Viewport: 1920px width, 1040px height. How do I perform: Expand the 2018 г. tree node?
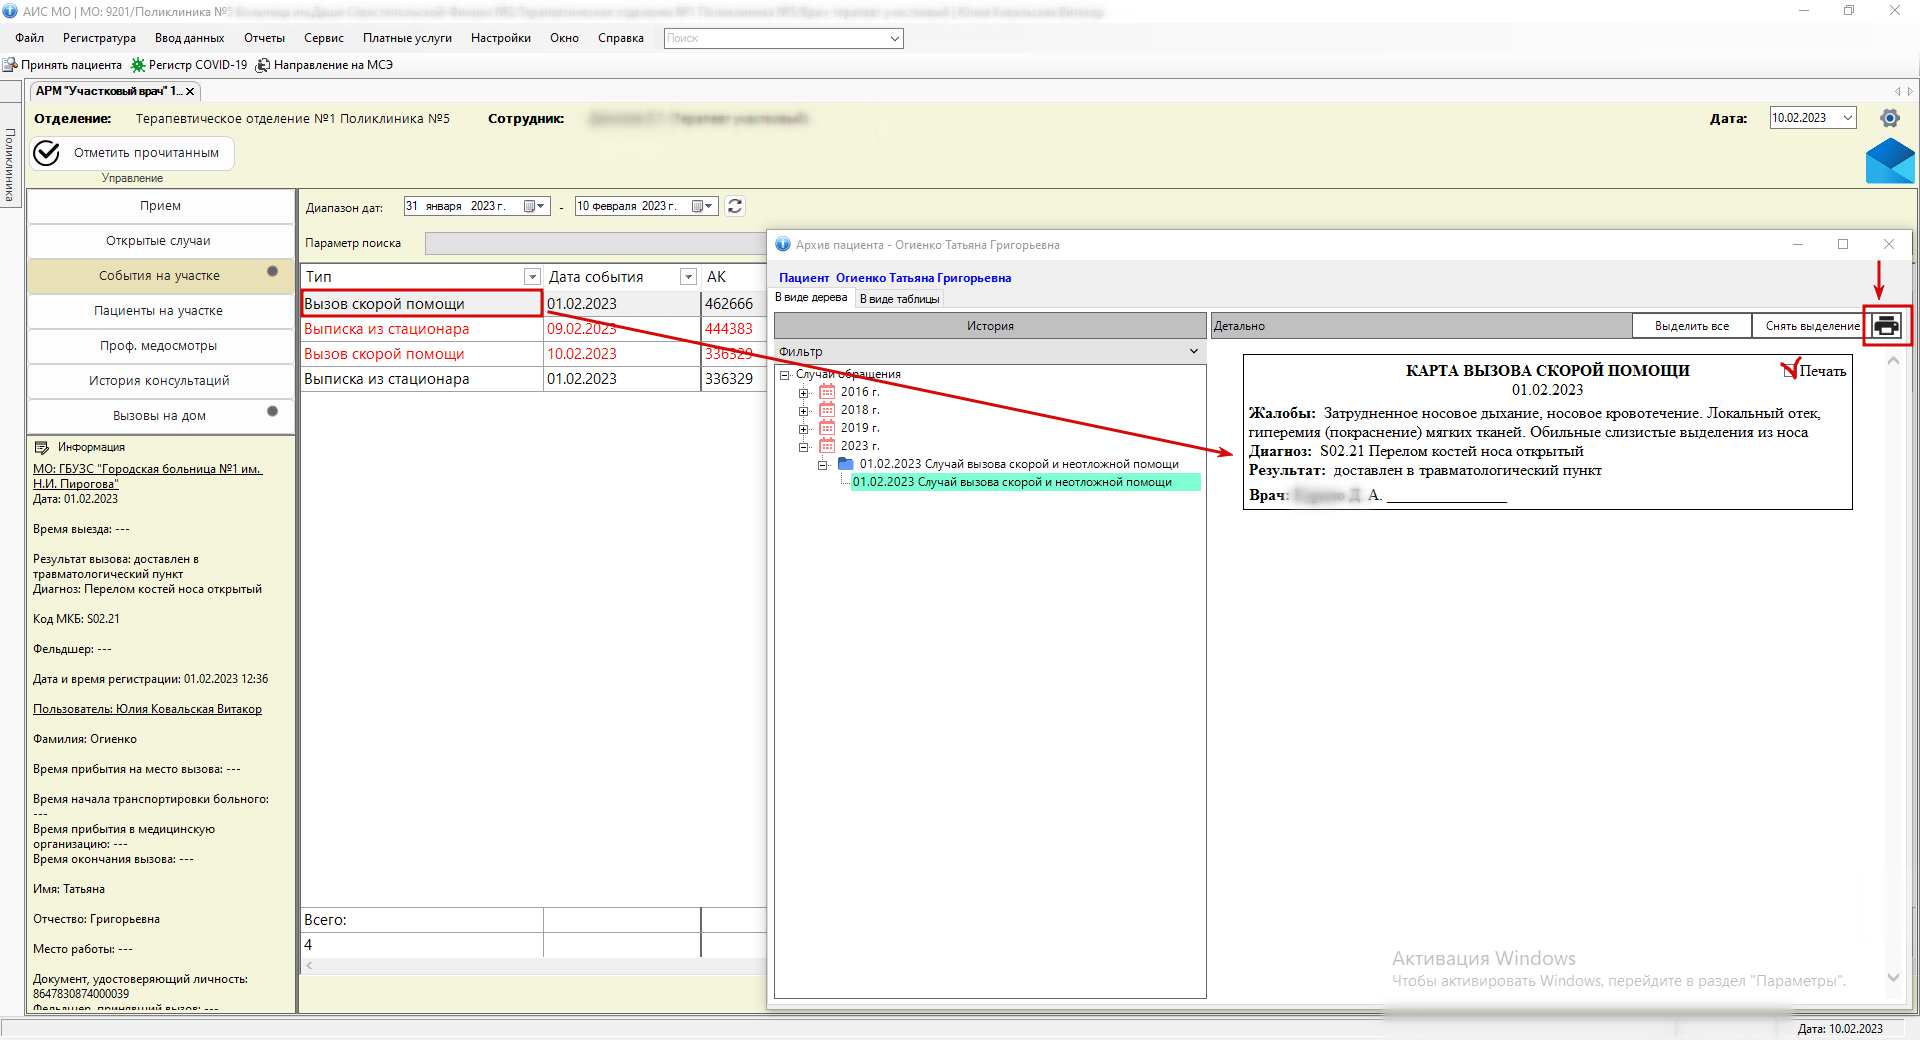803,411
